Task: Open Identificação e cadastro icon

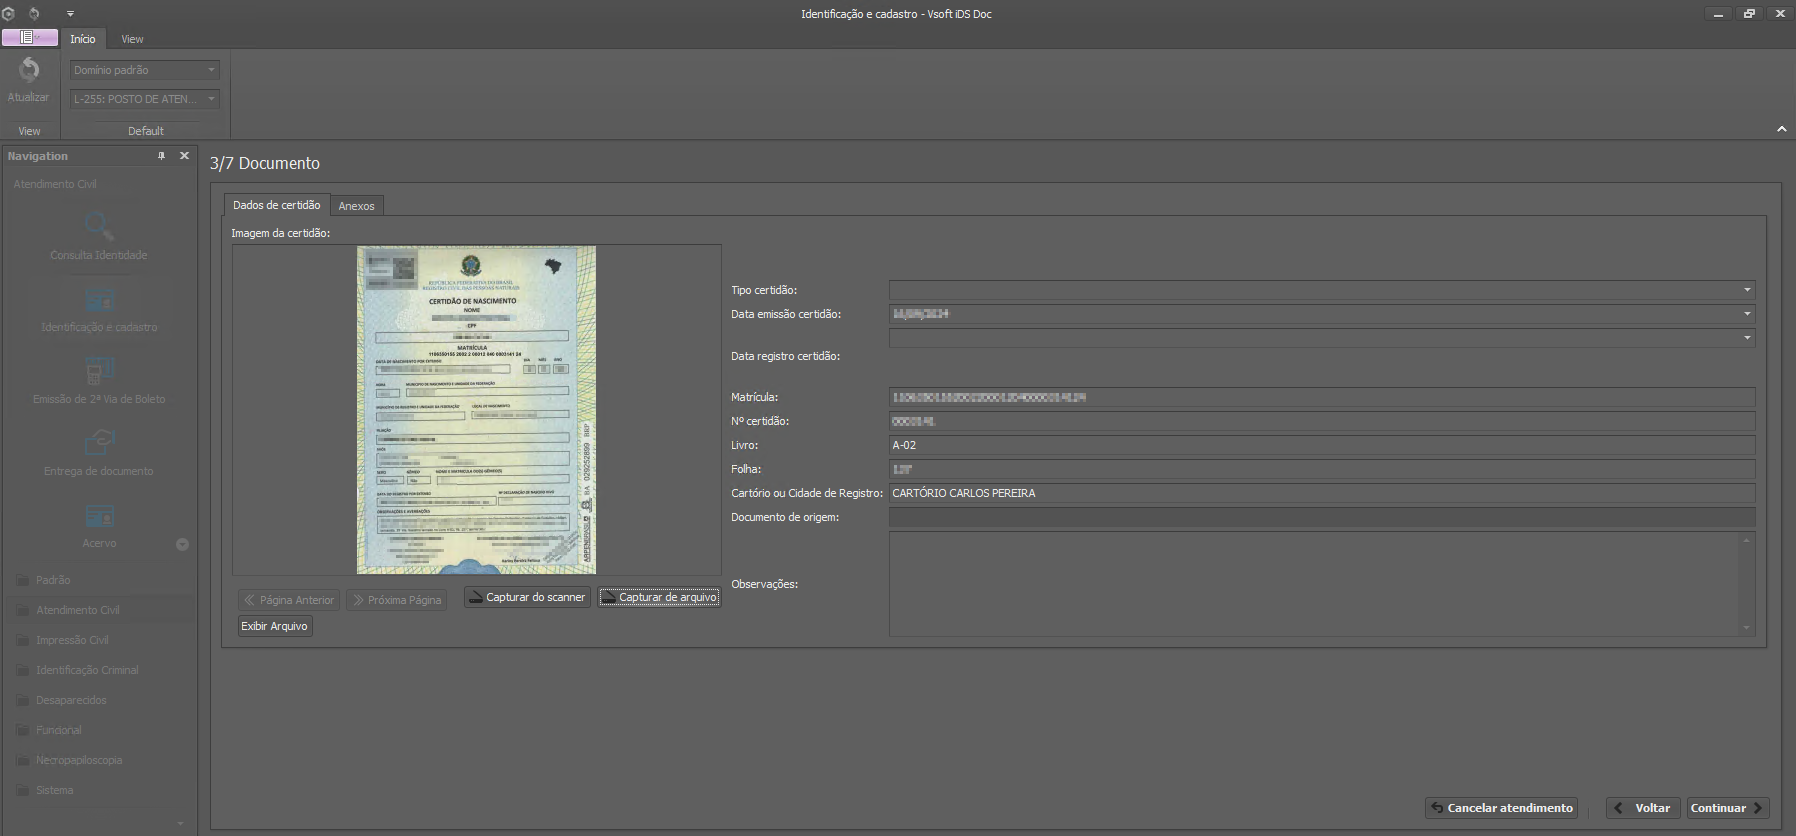Action: (x=99, y=299)
